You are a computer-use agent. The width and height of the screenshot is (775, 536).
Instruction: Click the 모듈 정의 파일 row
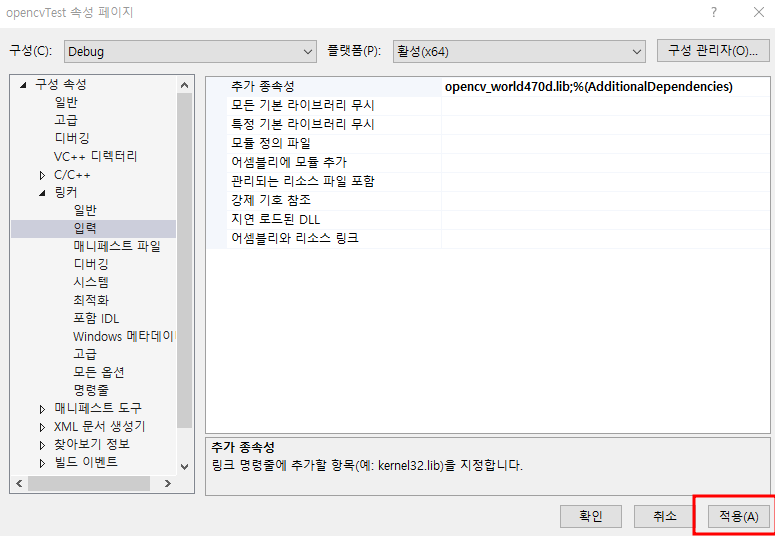(x=488, y=144)
